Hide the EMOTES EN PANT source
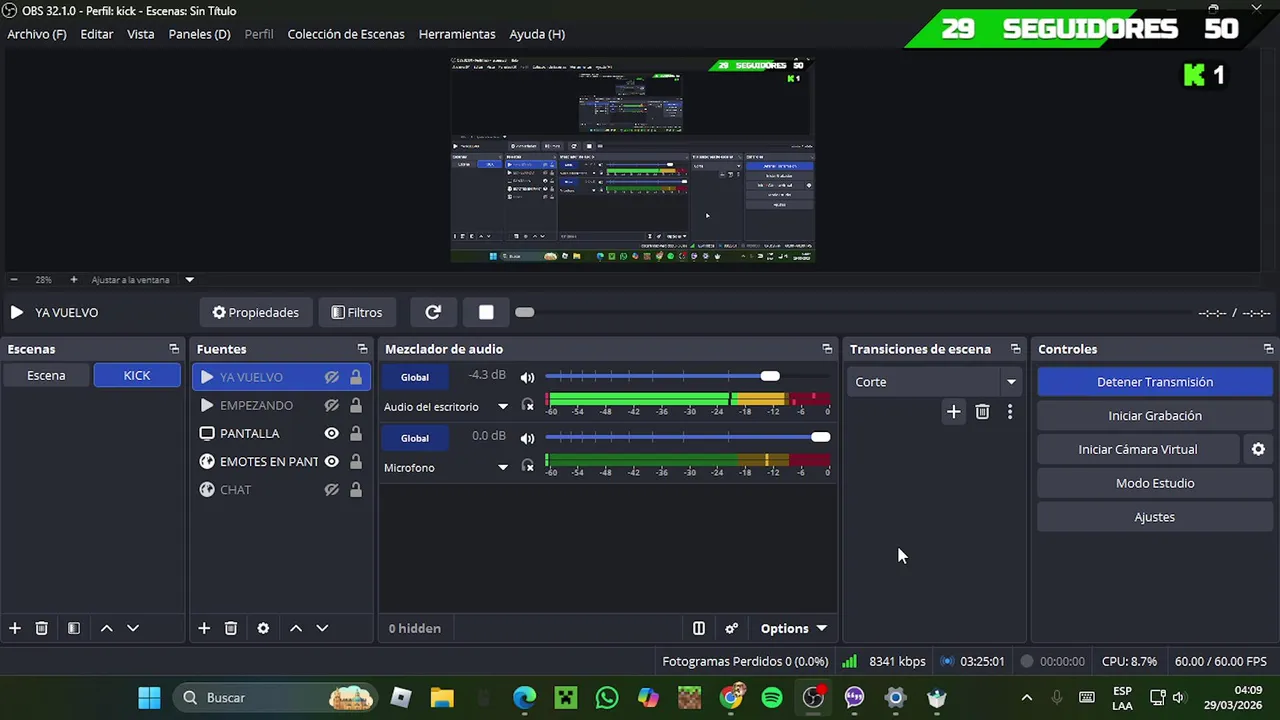This screenshot has height=720, width=1280. [331, 461]
